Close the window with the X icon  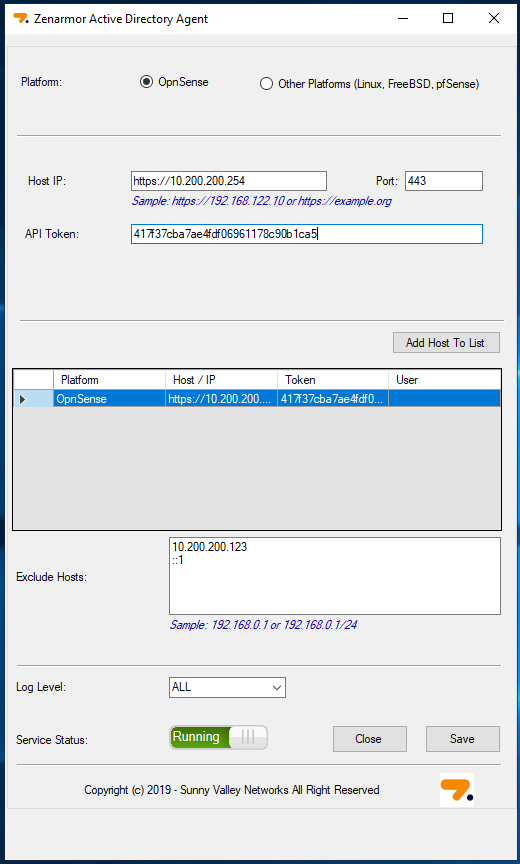click(x=494, y=18)
